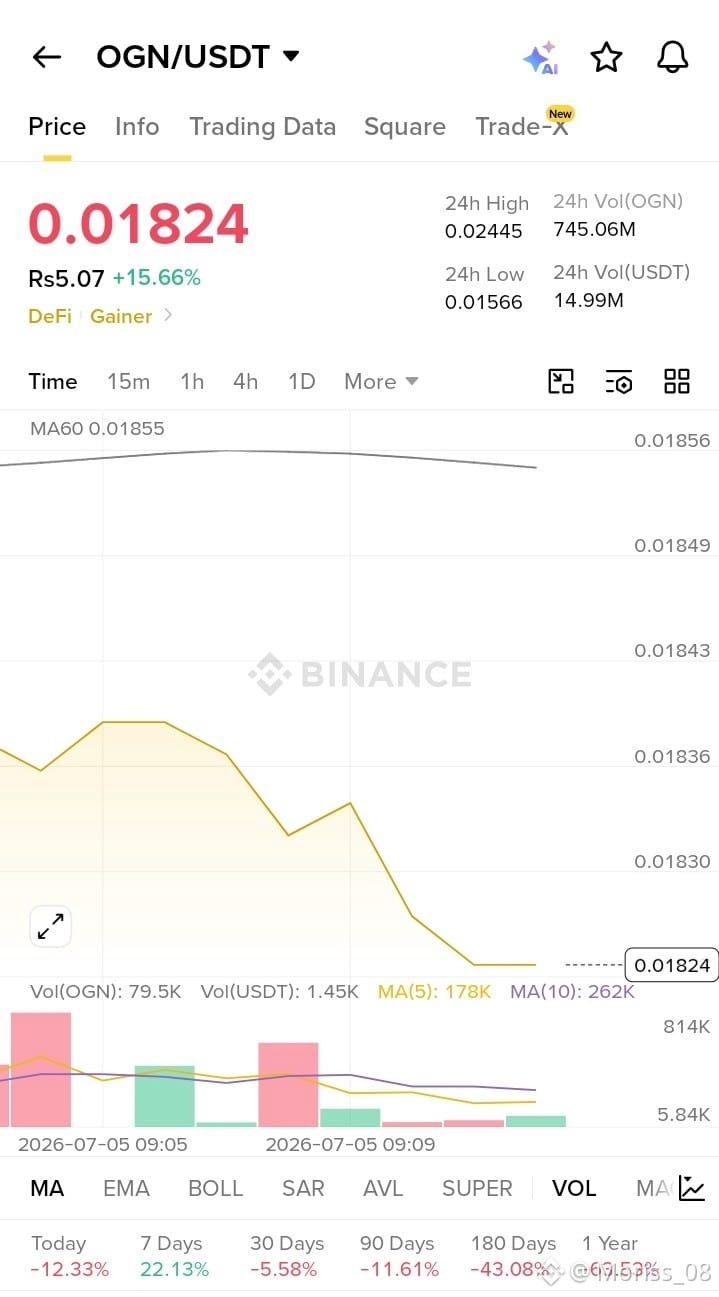Toggle the VOL sub-indicator

click(574, 1188)
